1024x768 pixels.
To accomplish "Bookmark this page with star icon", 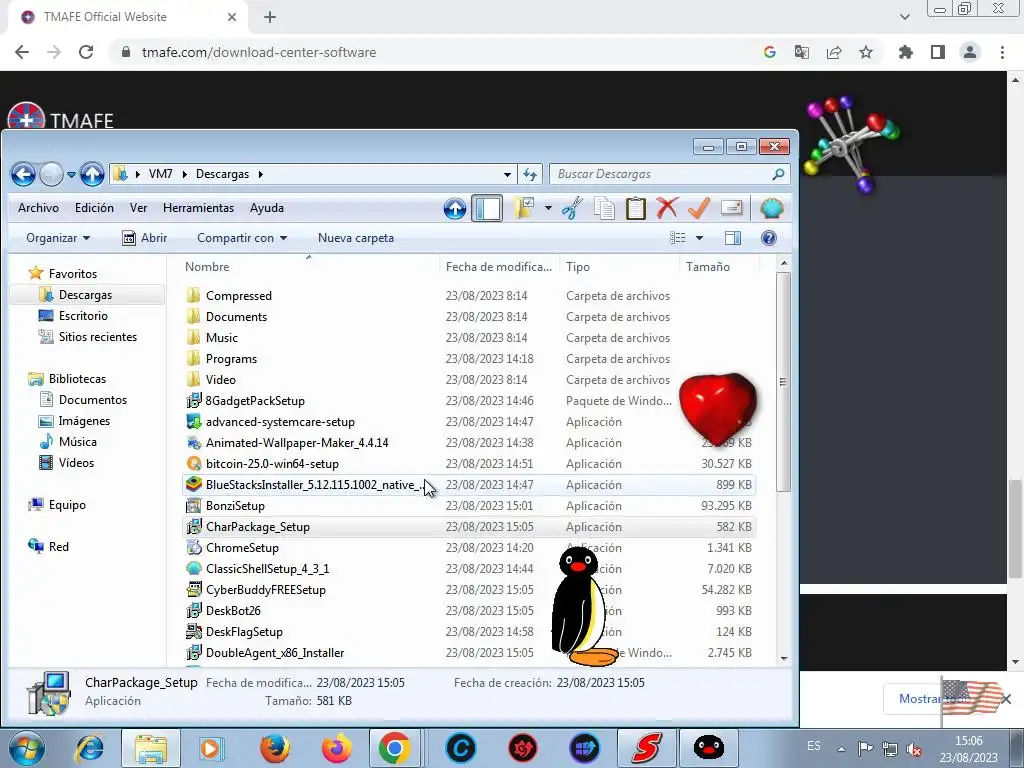I will click(x=866, y=52).
